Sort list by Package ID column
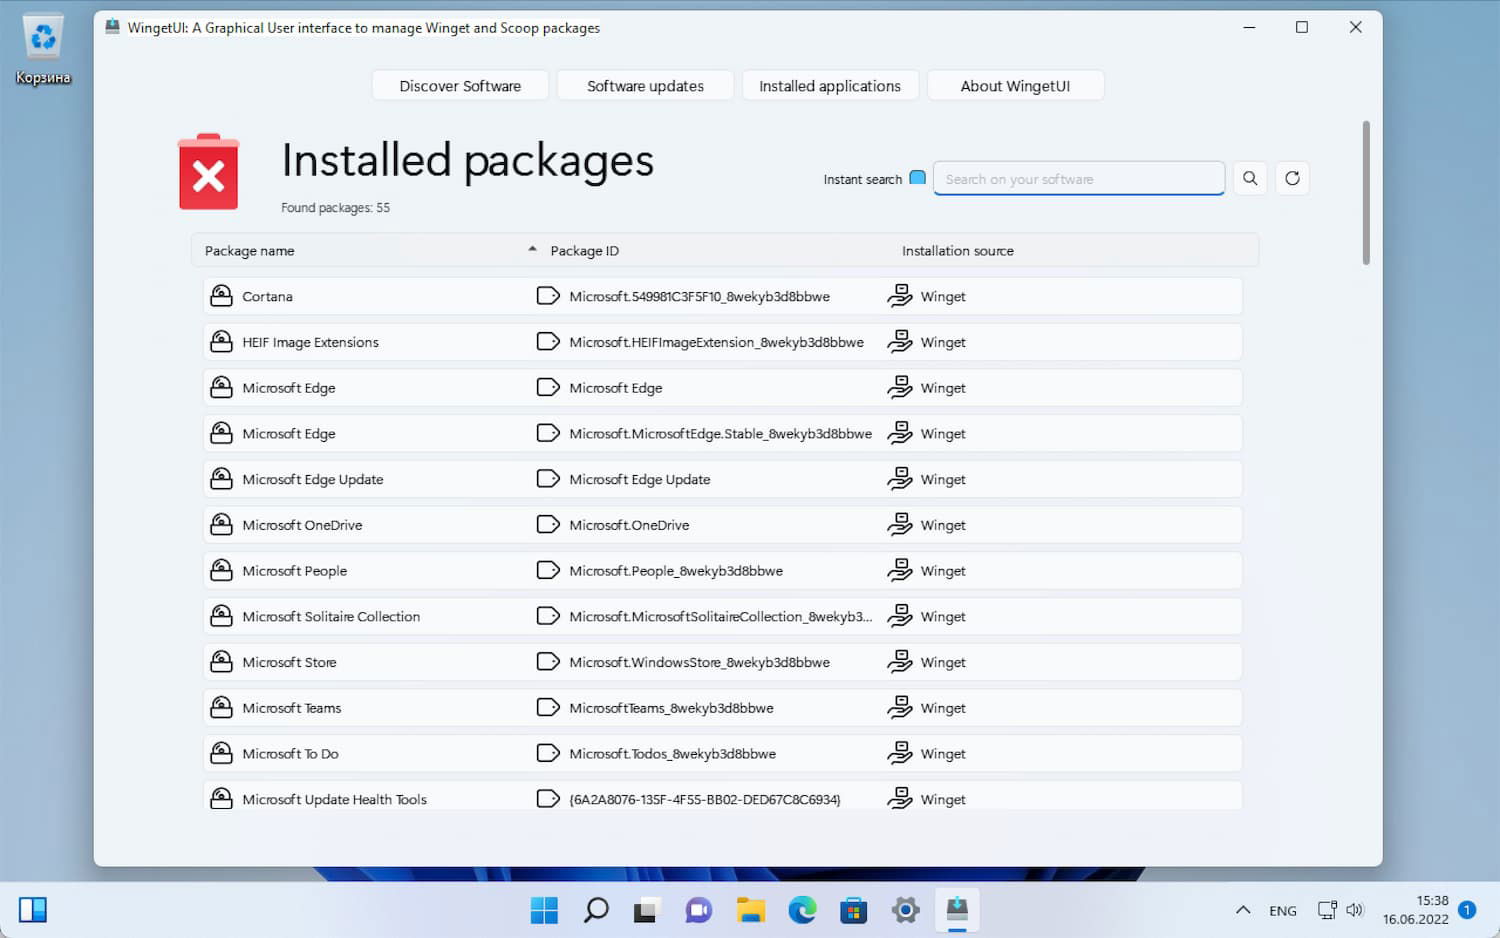The height and width of the screenshot is (938, 1500). pyautogui.click(x=585, y=251)
